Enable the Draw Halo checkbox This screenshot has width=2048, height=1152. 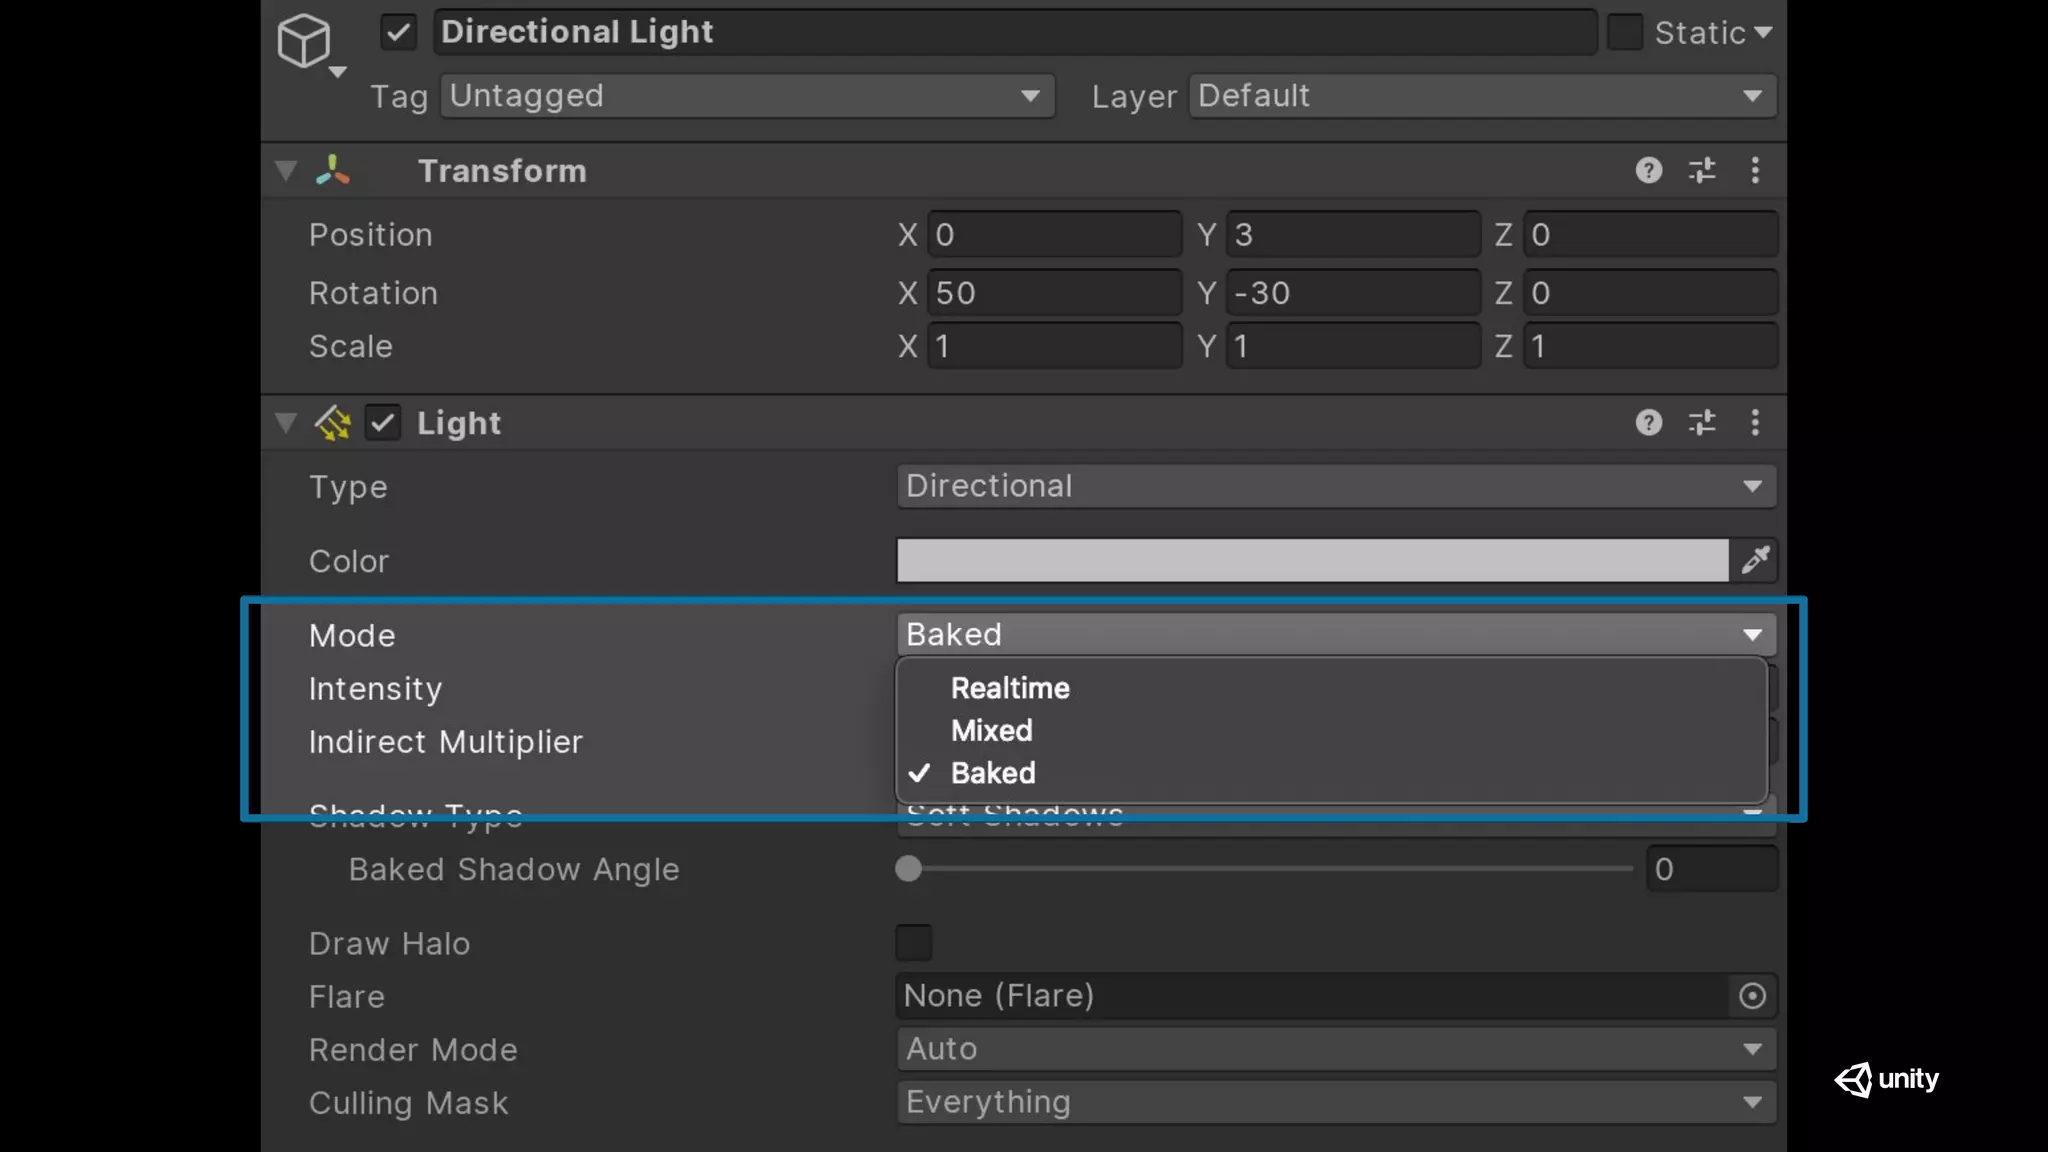tap(913, 942)
